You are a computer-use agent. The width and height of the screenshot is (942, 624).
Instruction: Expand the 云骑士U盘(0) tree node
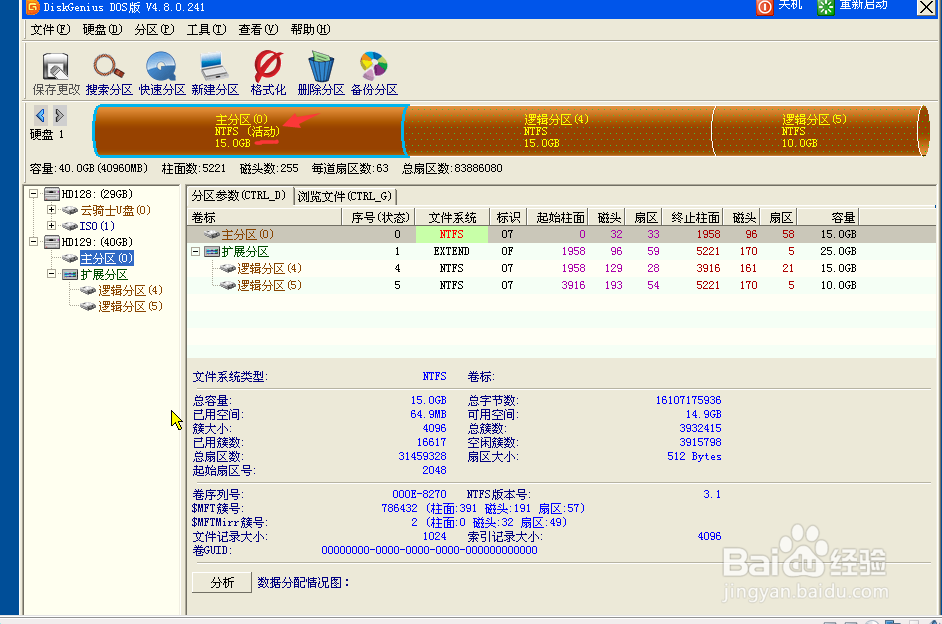tap(52, 210)
